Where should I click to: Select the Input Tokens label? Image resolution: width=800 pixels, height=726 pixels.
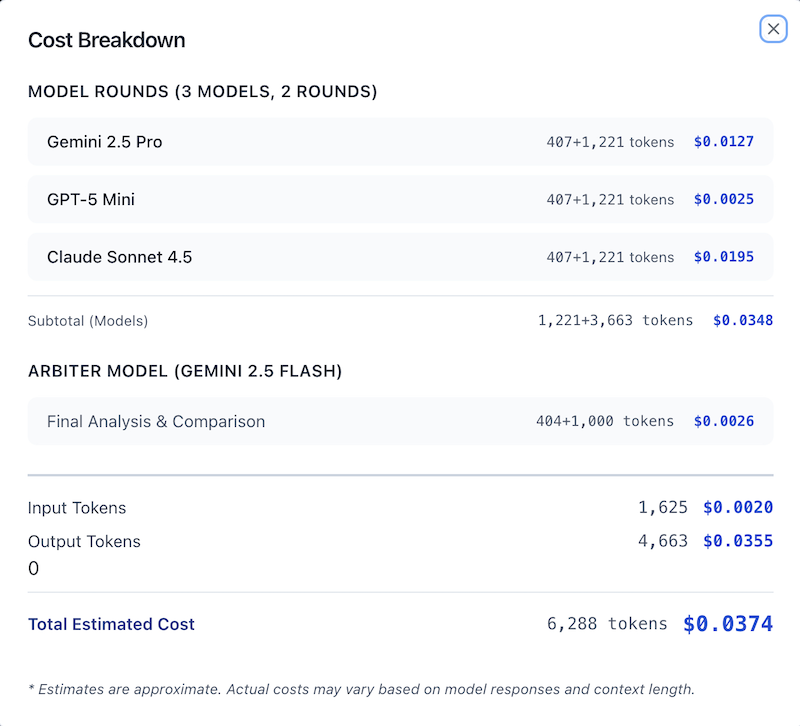click(77, 508)
